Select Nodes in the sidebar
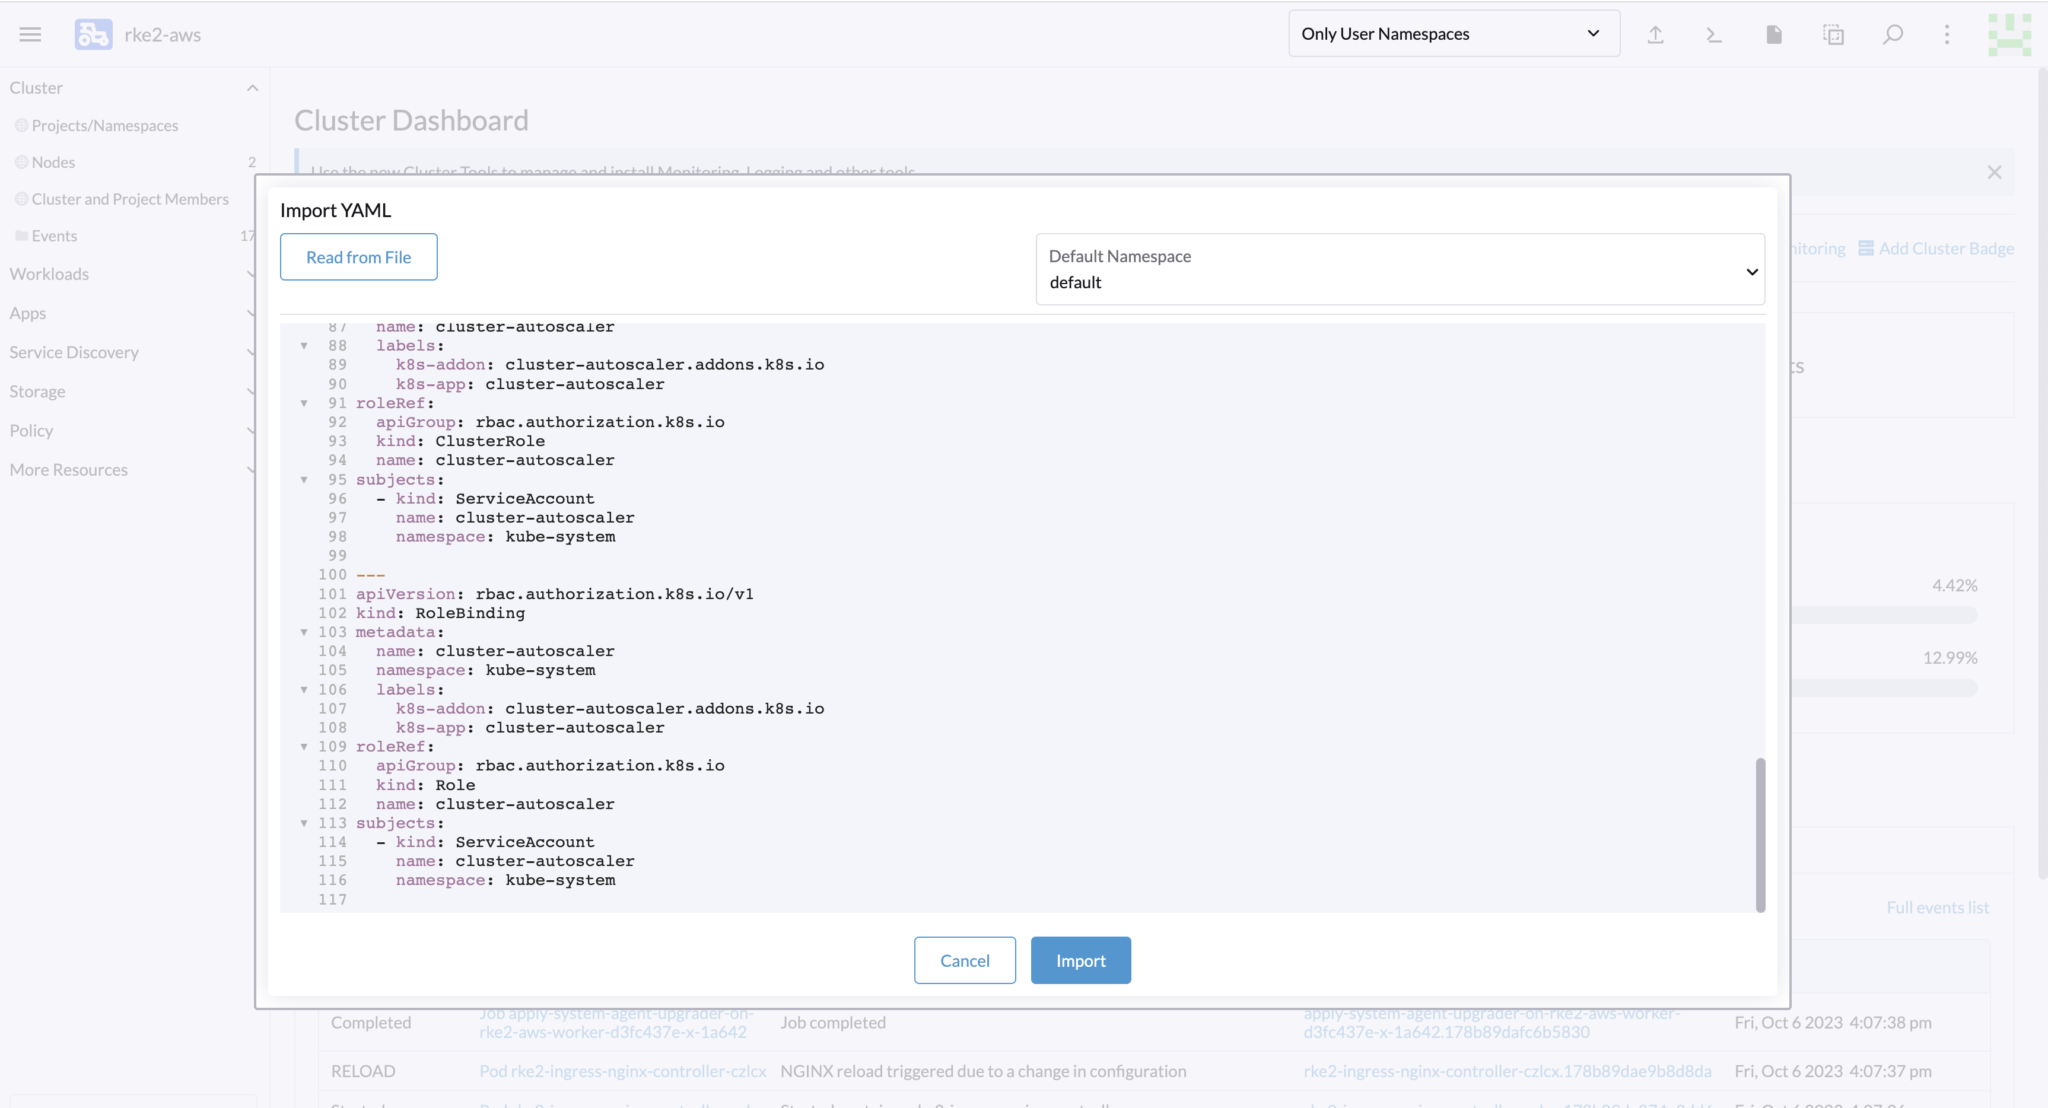The width and height of the screenshot is (2048, 1108). tap(53, 162)
